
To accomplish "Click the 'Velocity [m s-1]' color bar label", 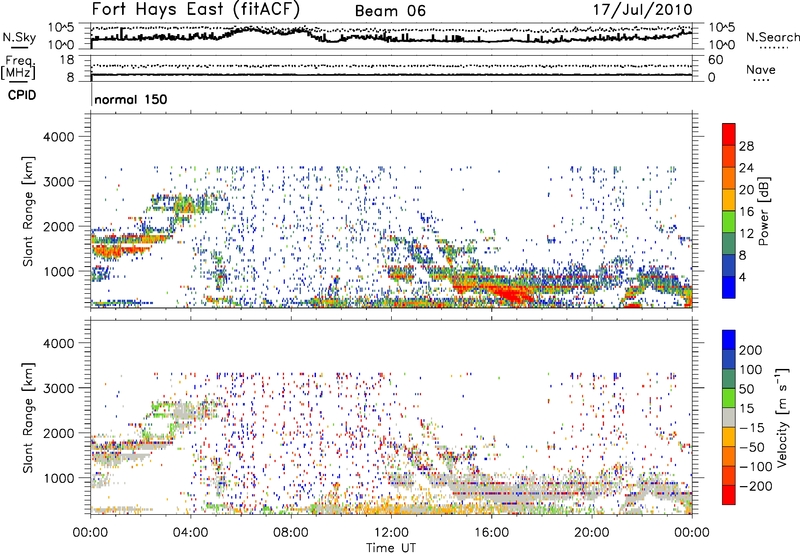I will [x=782, y=418].
